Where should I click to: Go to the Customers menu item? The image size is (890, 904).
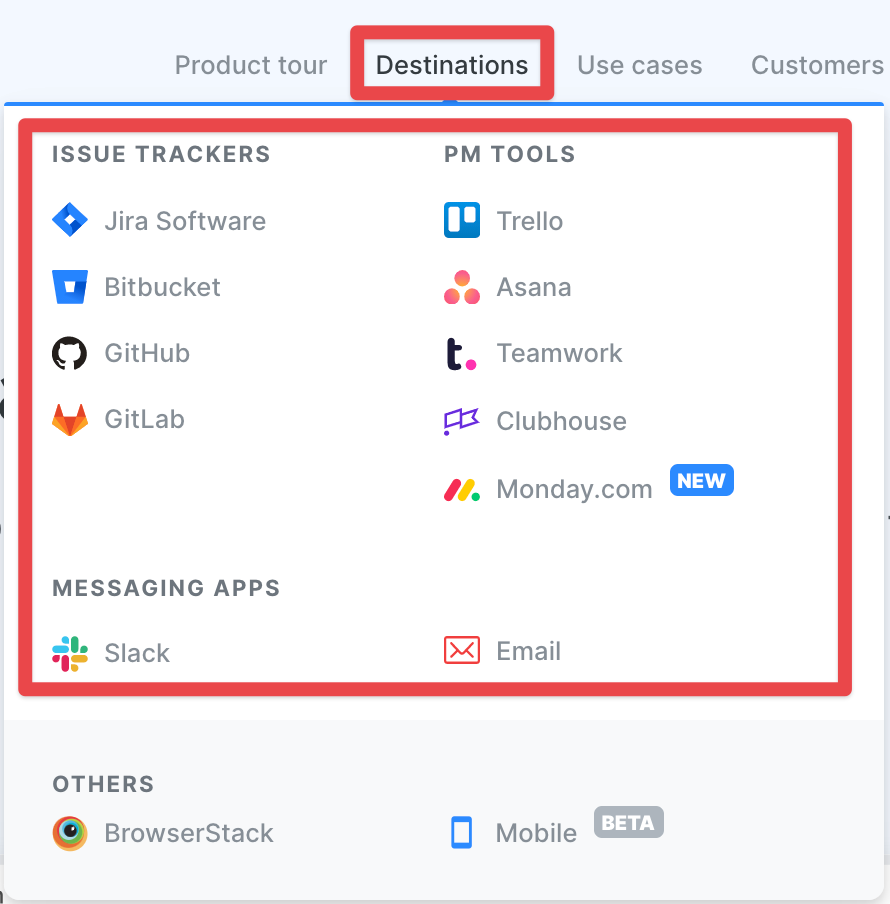(x=817, y=65)
